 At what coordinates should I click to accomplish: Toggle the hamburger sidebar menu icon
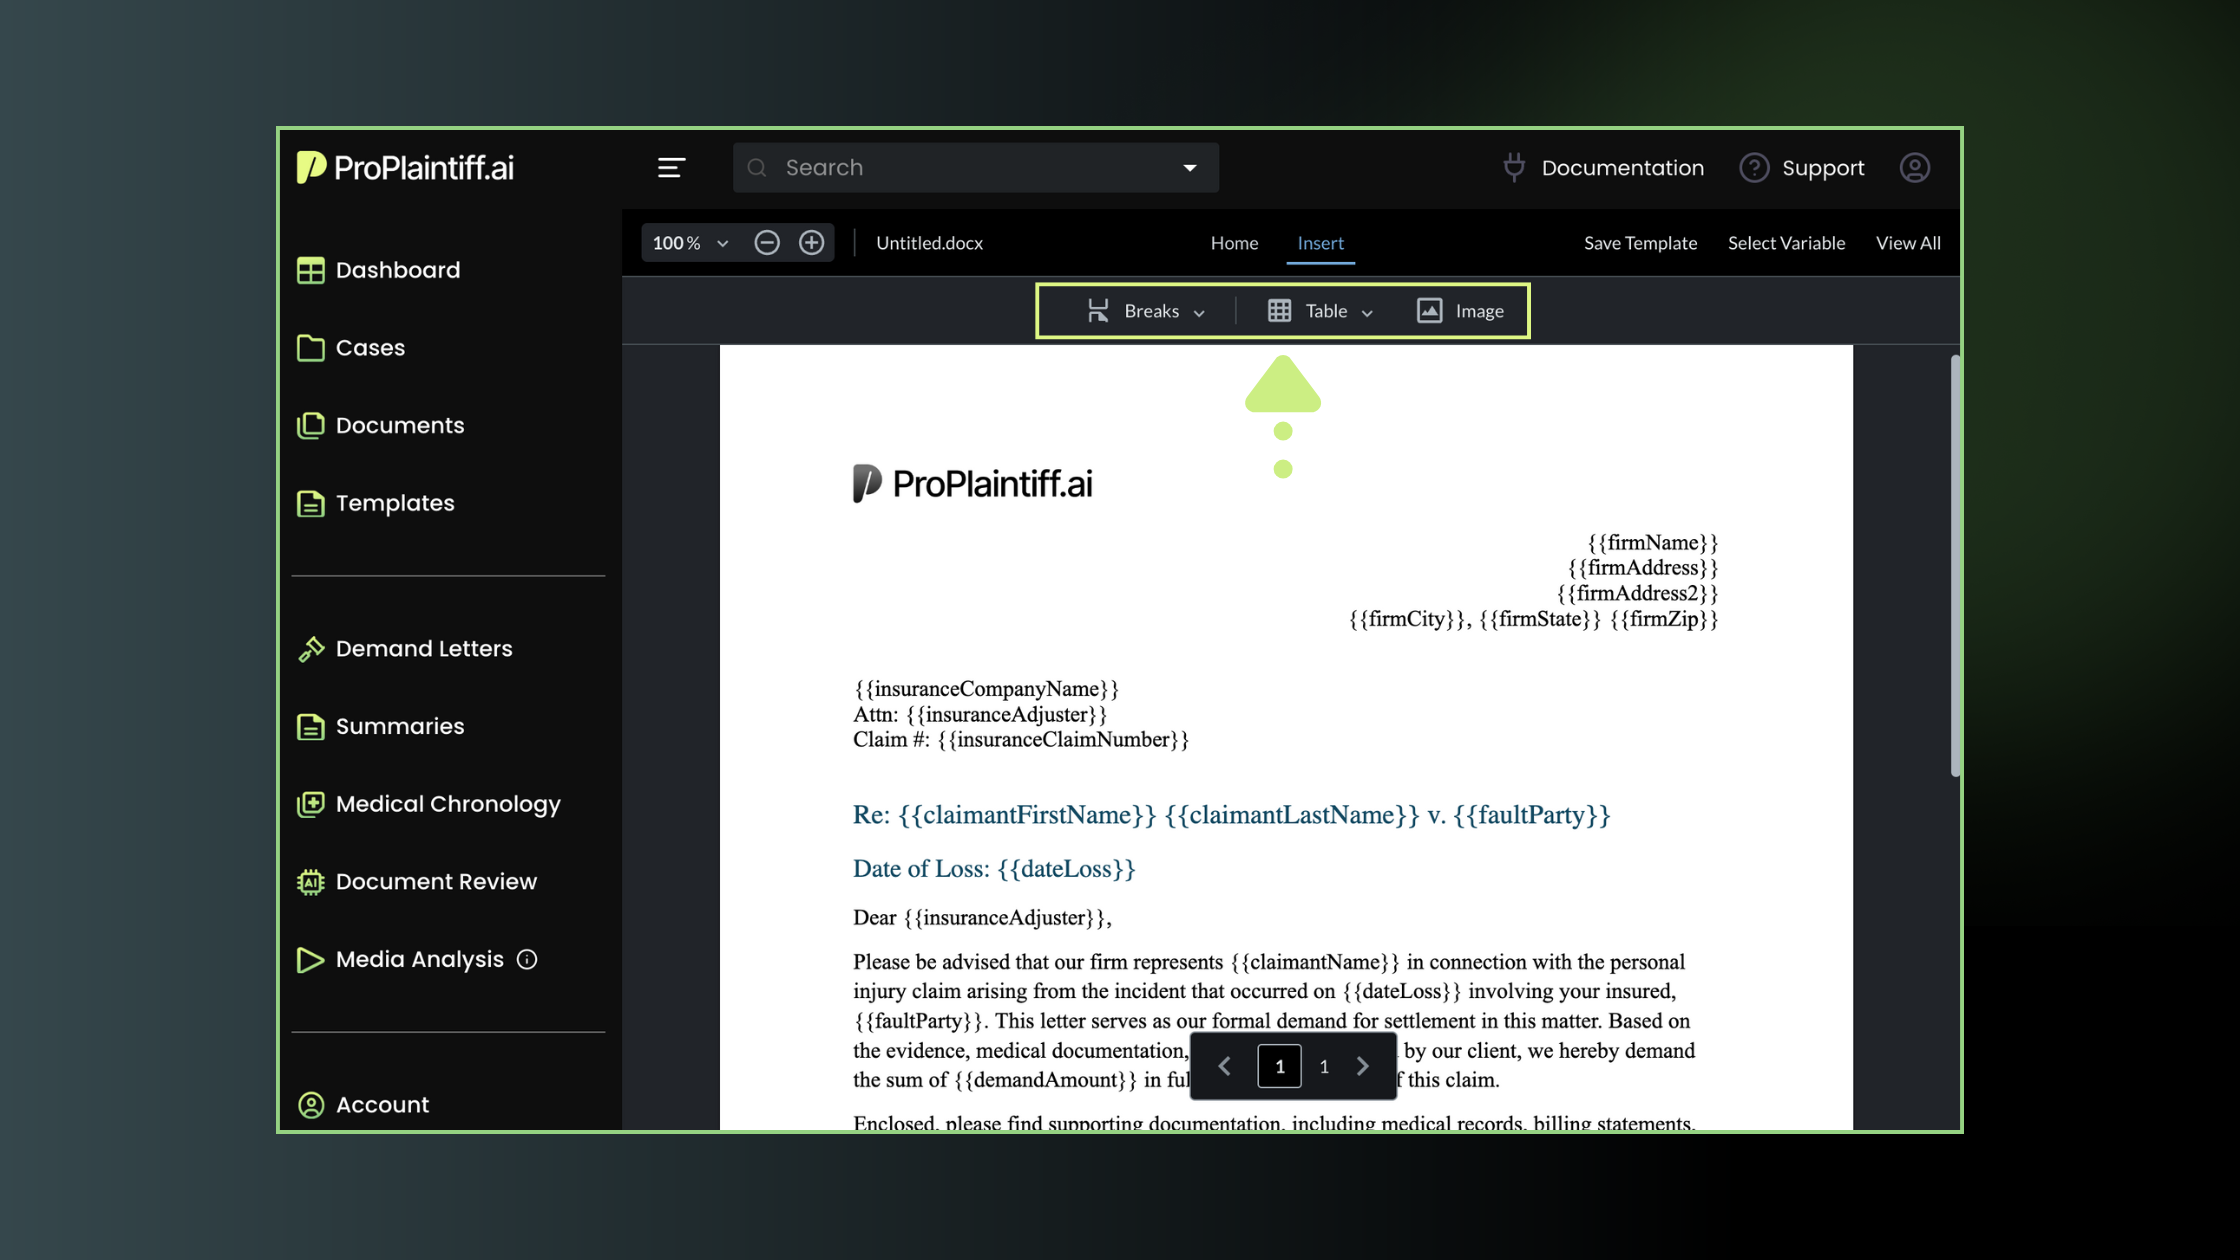tap(671, 168)
